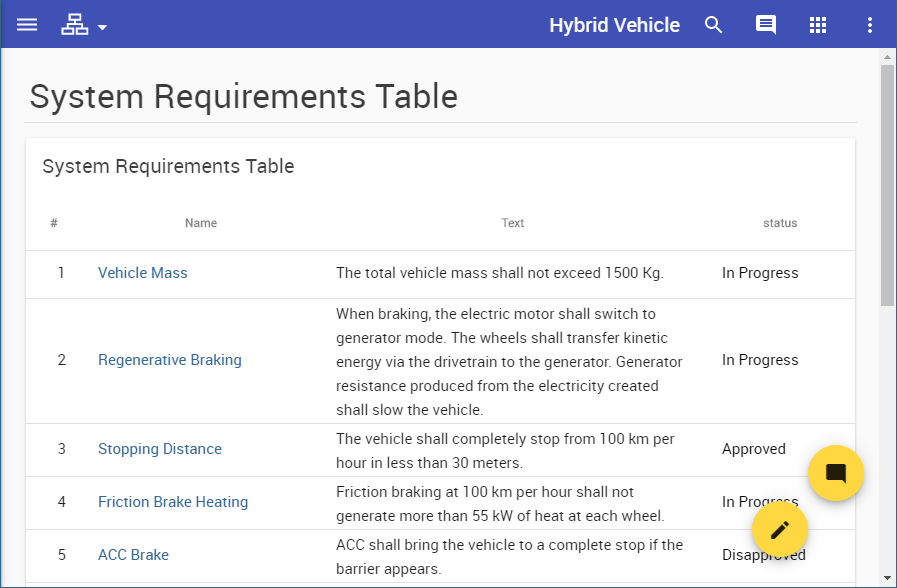897x588 pixels.
Task: Open the apps grid icon
Action: point(818,25)
